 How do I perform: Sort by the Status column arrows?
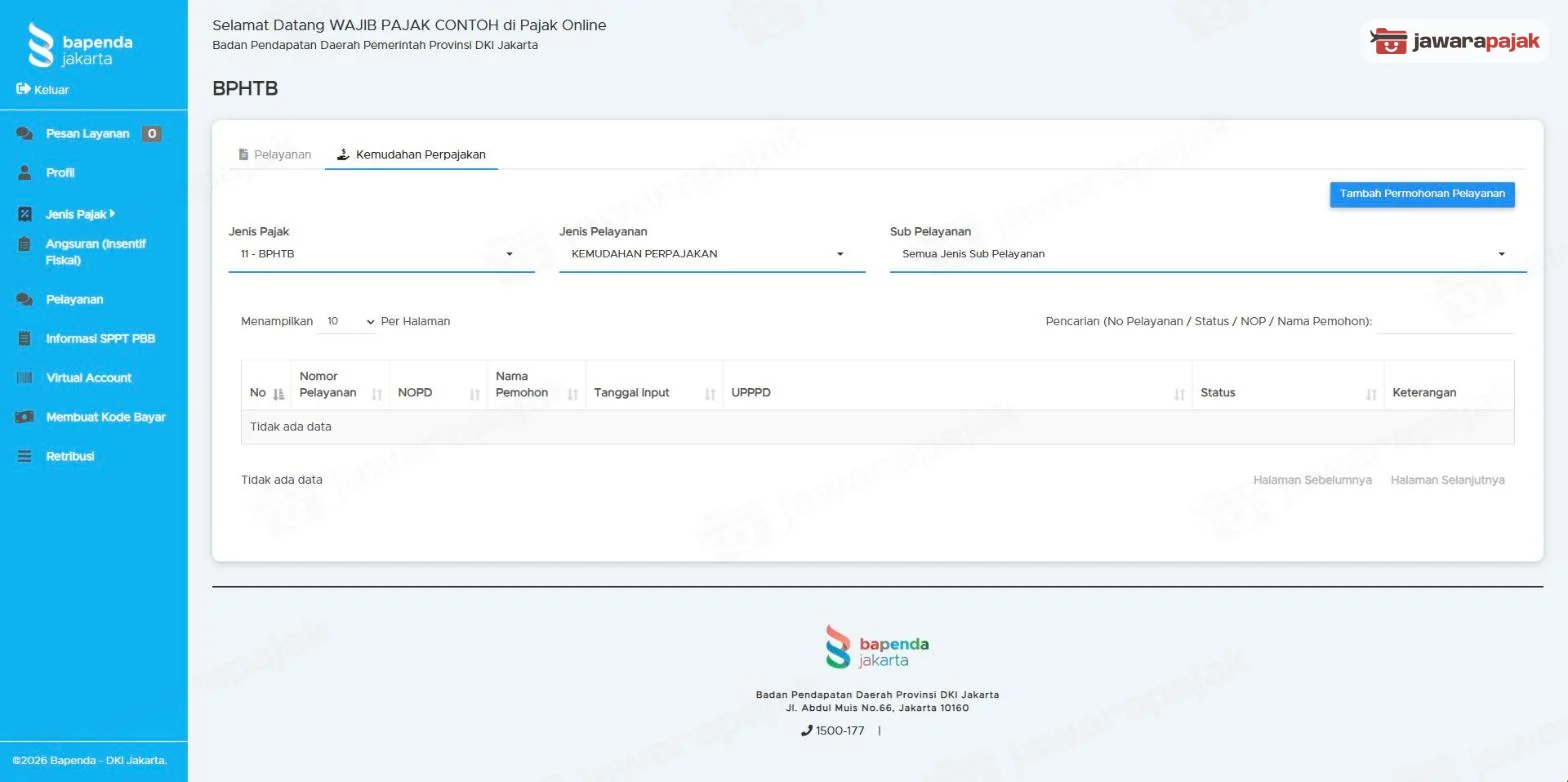(1372, 394)
